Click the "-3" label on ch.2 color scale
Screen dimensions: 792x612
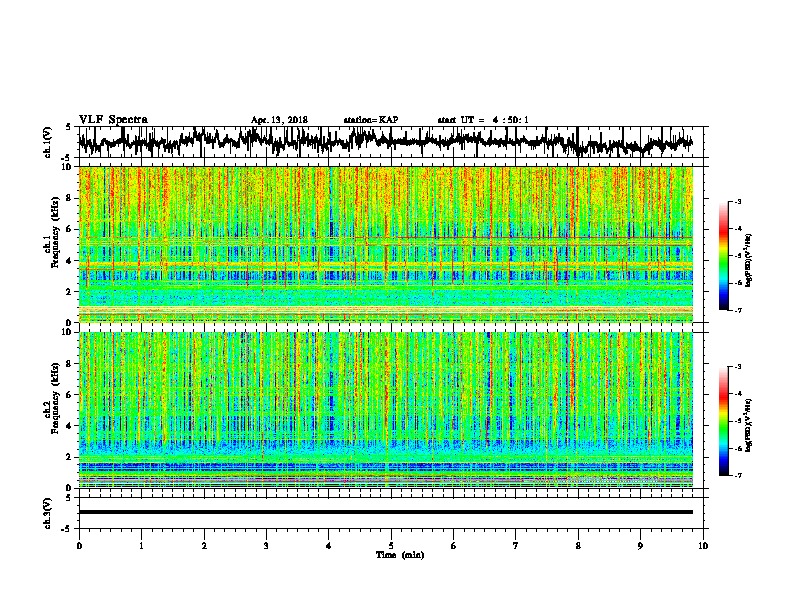click(737, 367)
